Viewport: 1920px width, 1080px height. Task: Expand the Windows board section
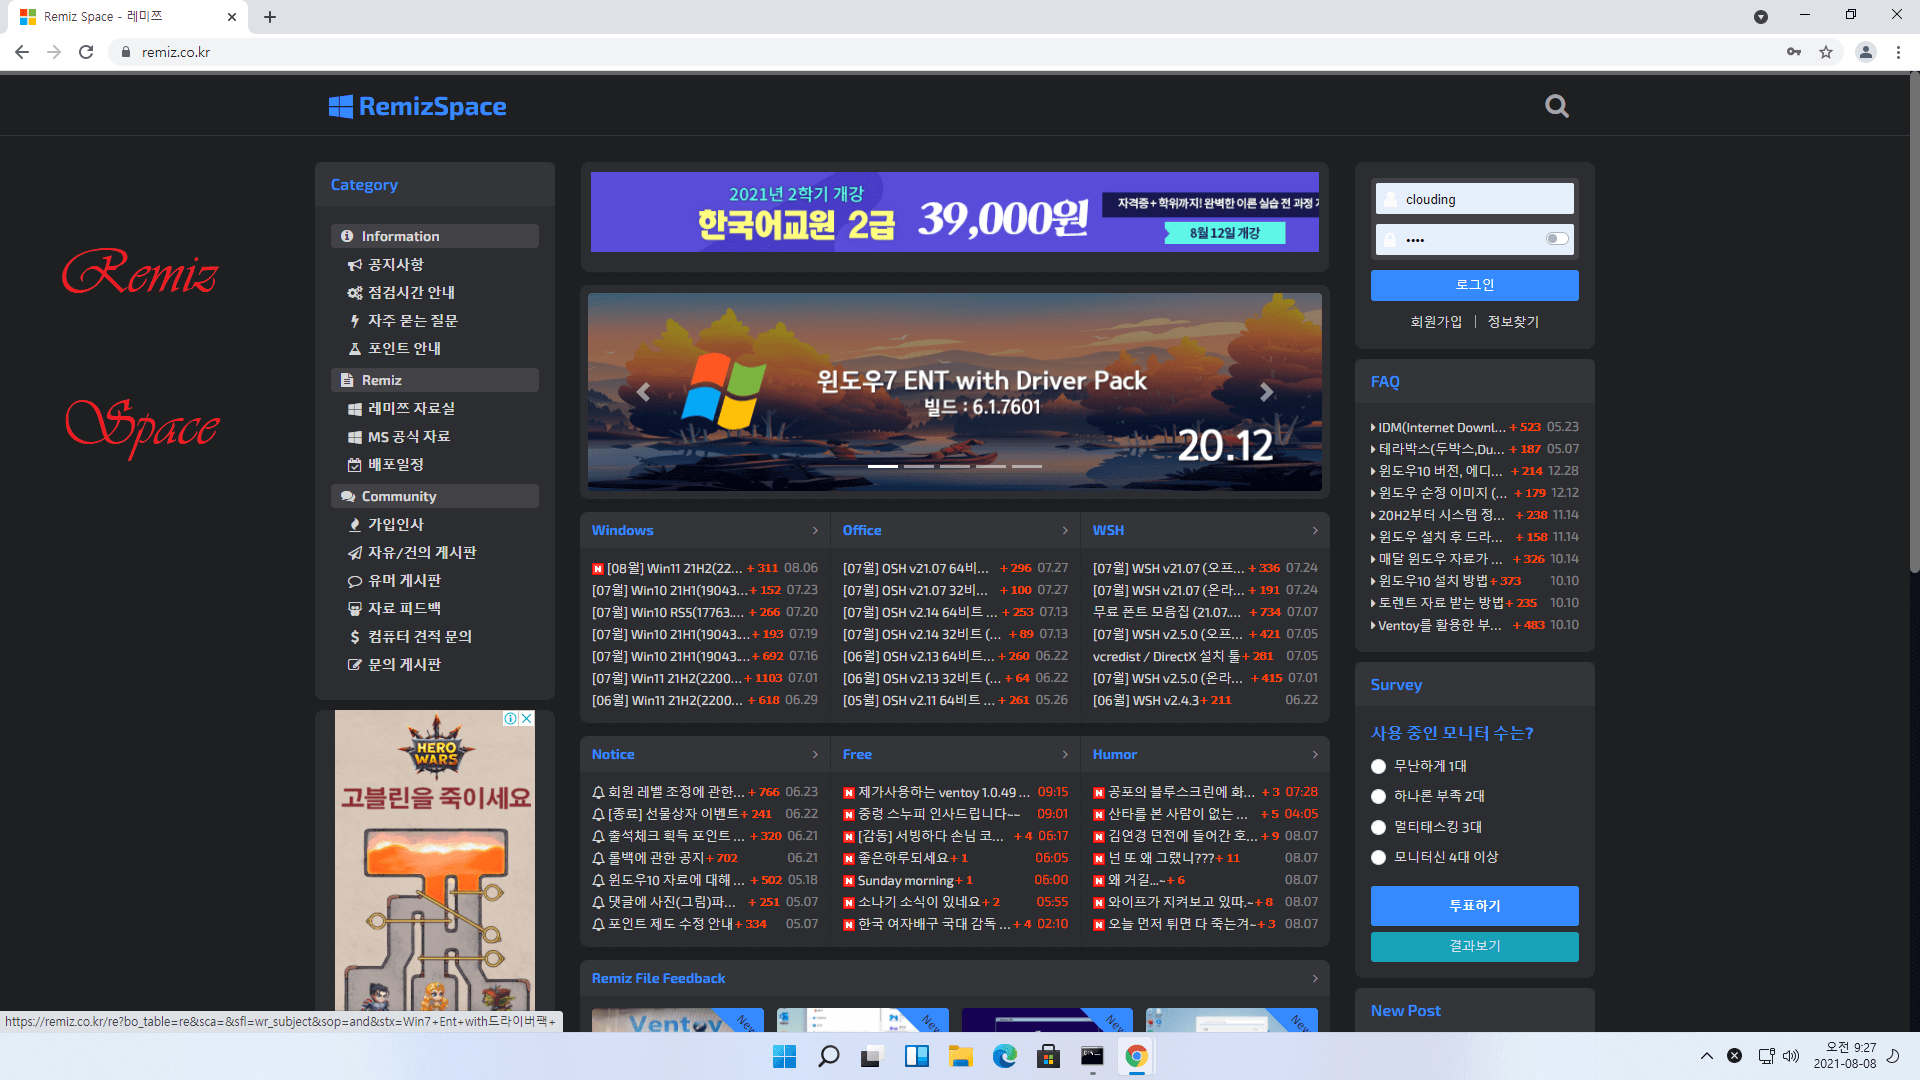pyautogui.click(x=815, y=530)
